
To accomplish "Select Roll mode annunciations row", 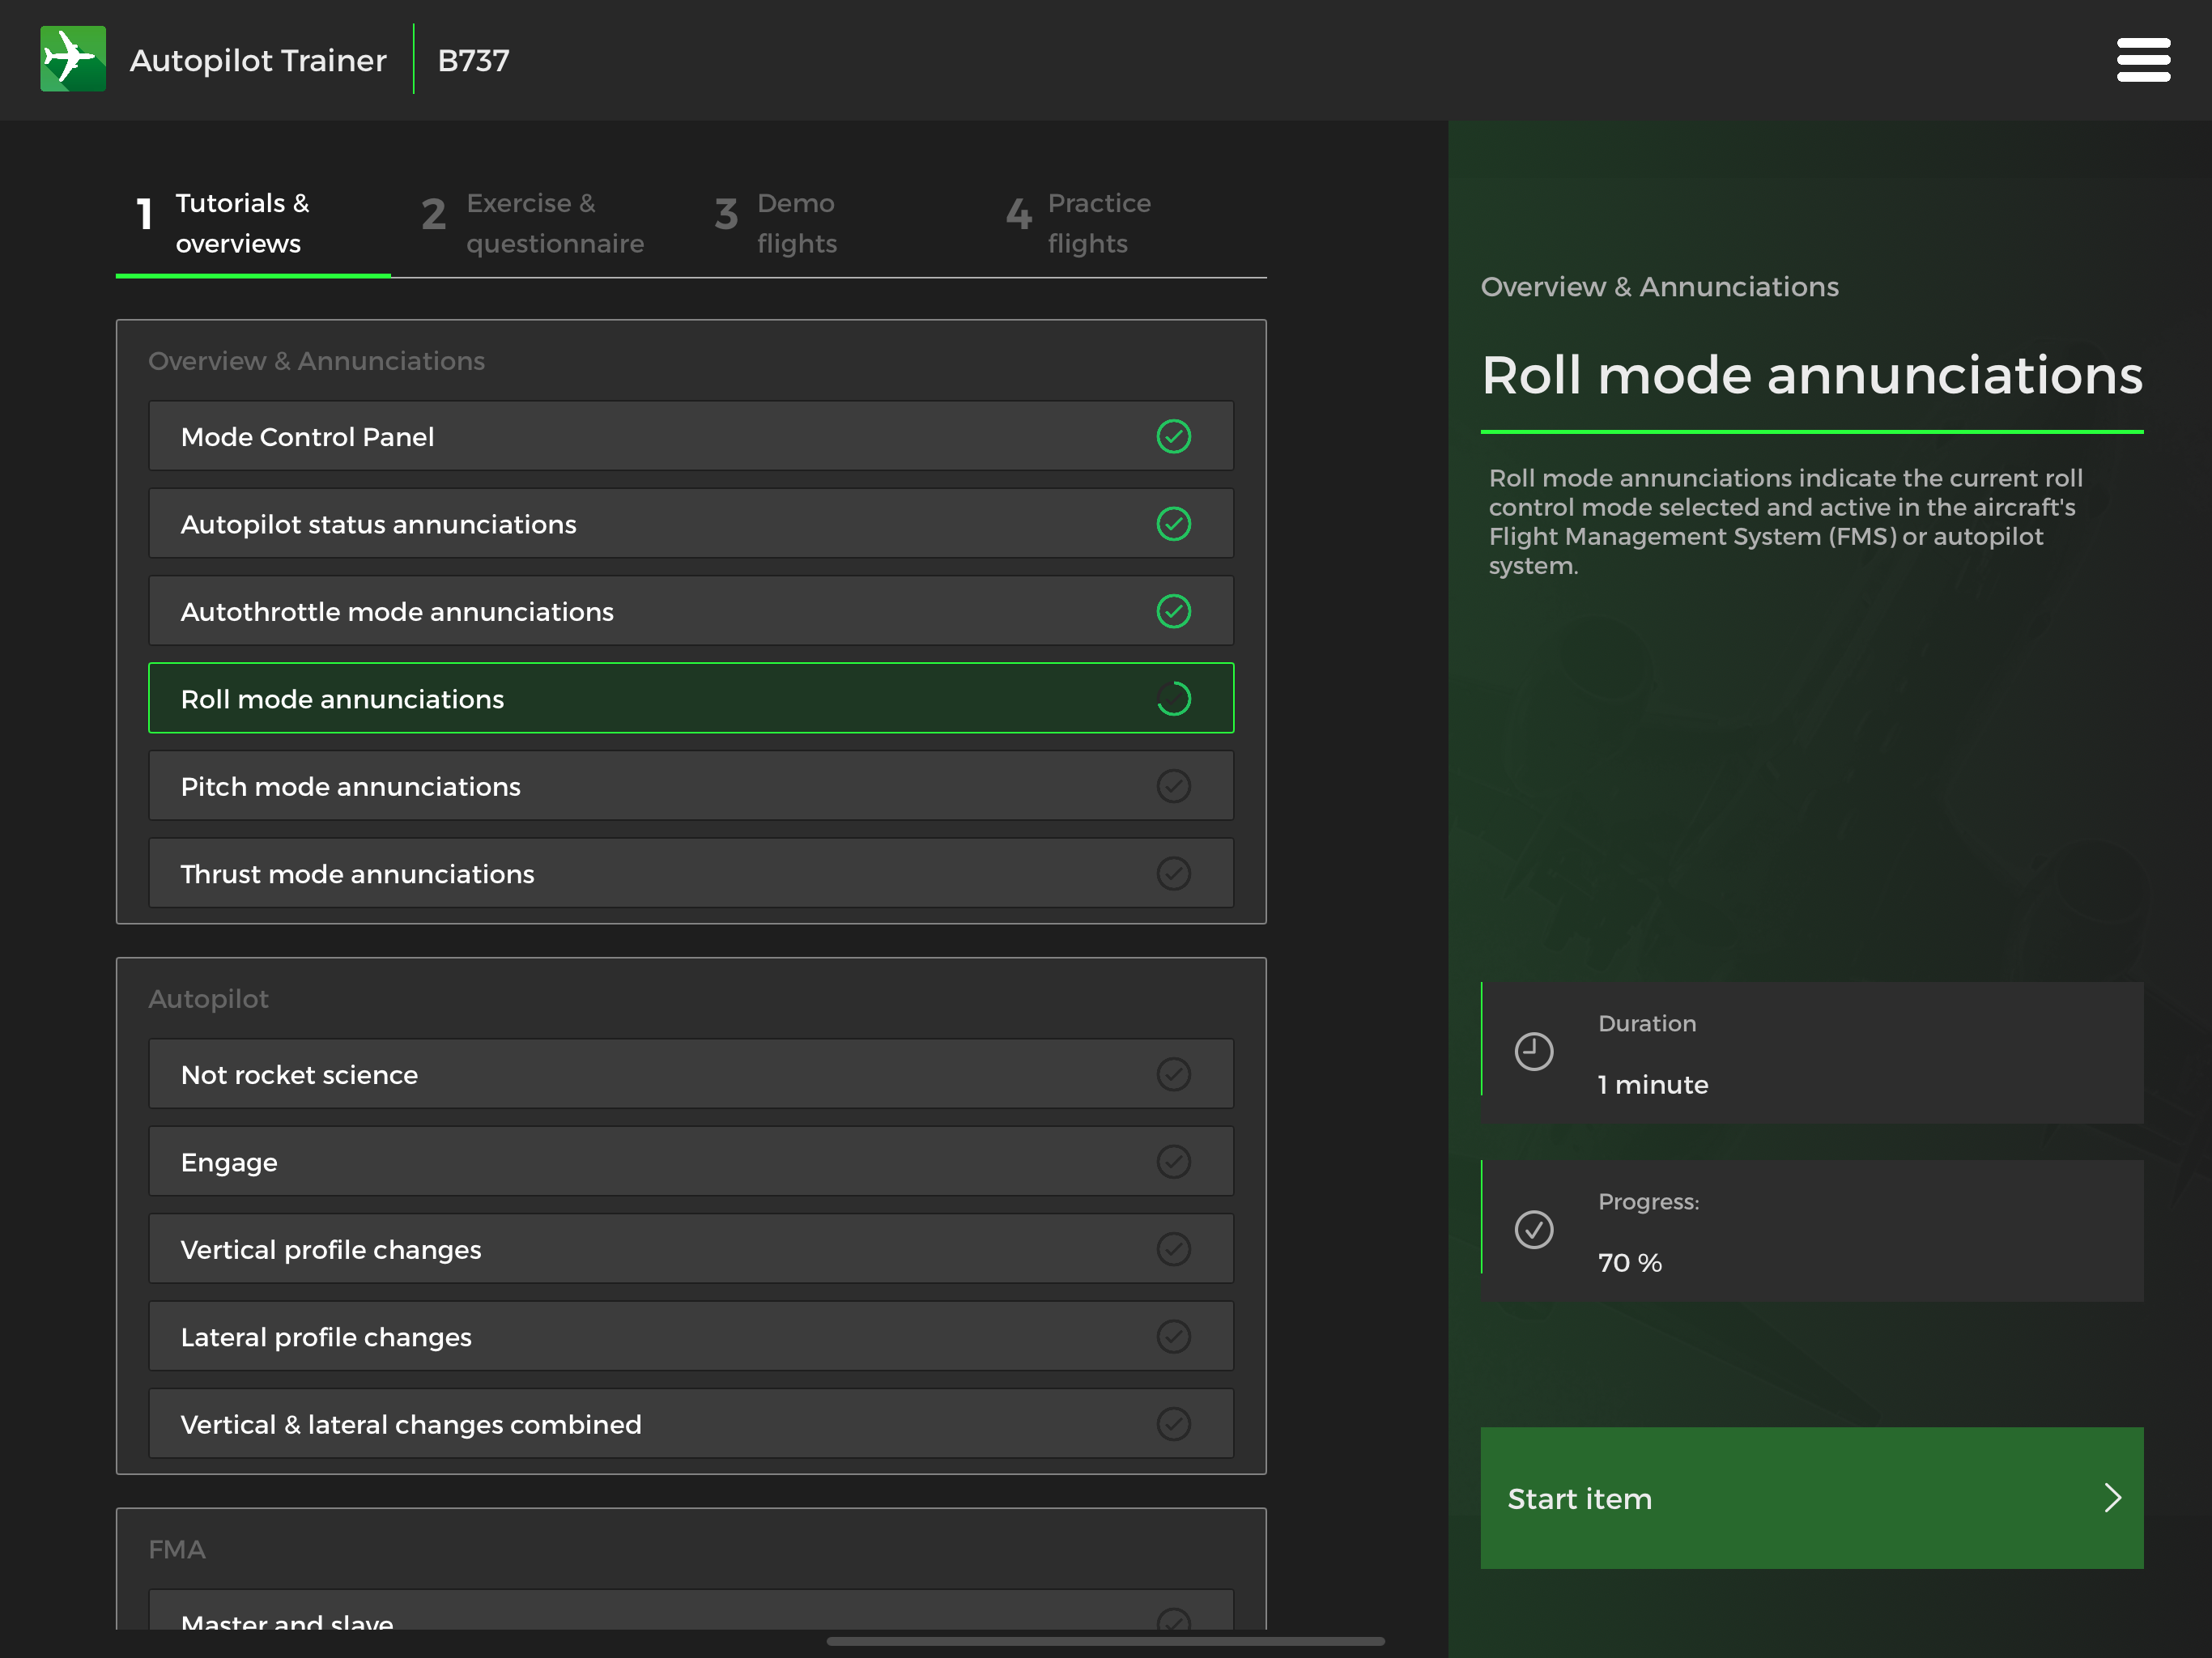I will (691, 699).
